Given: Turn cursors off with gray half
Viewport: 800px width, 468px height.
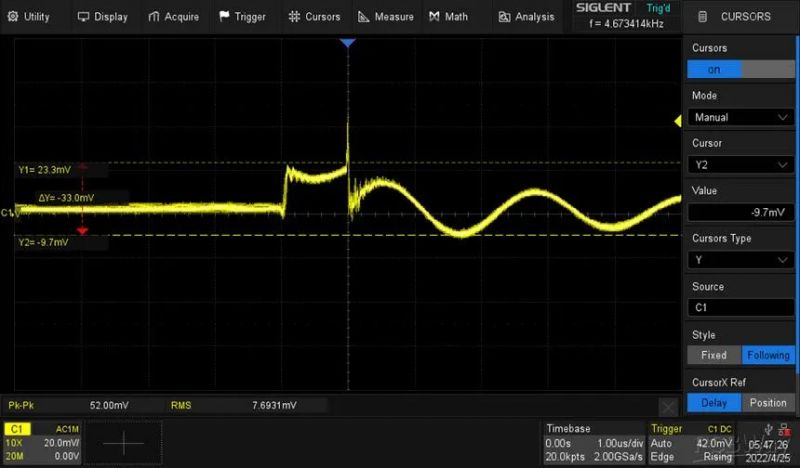Looking at the screenshot, I should pos(768,69).
